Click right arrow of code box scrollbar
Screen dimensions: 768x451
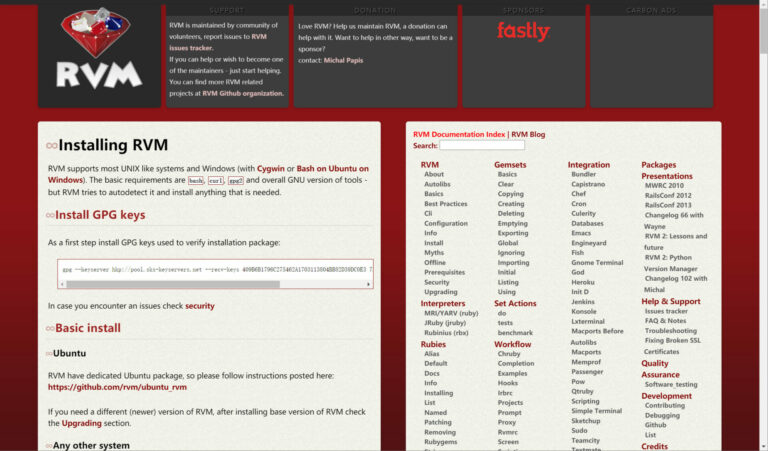368,284
